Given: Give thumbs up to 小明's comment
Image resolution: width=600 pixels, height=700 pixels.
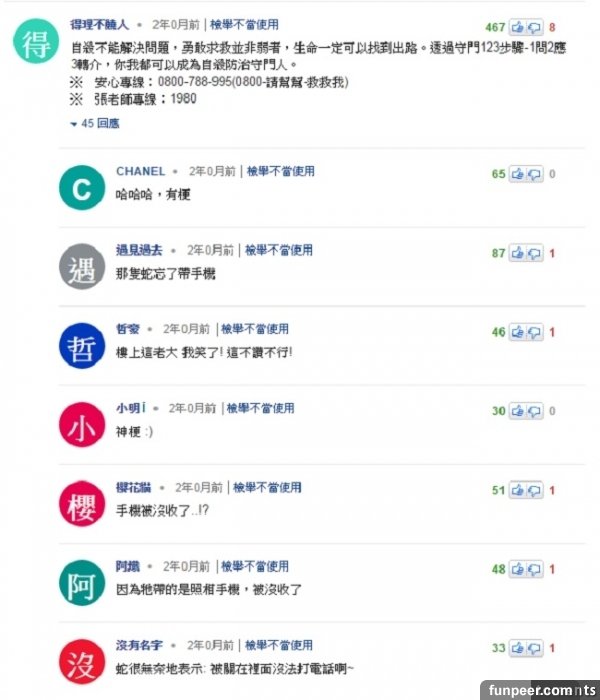Looking at the screenshot, I should [x=518, y=411].
